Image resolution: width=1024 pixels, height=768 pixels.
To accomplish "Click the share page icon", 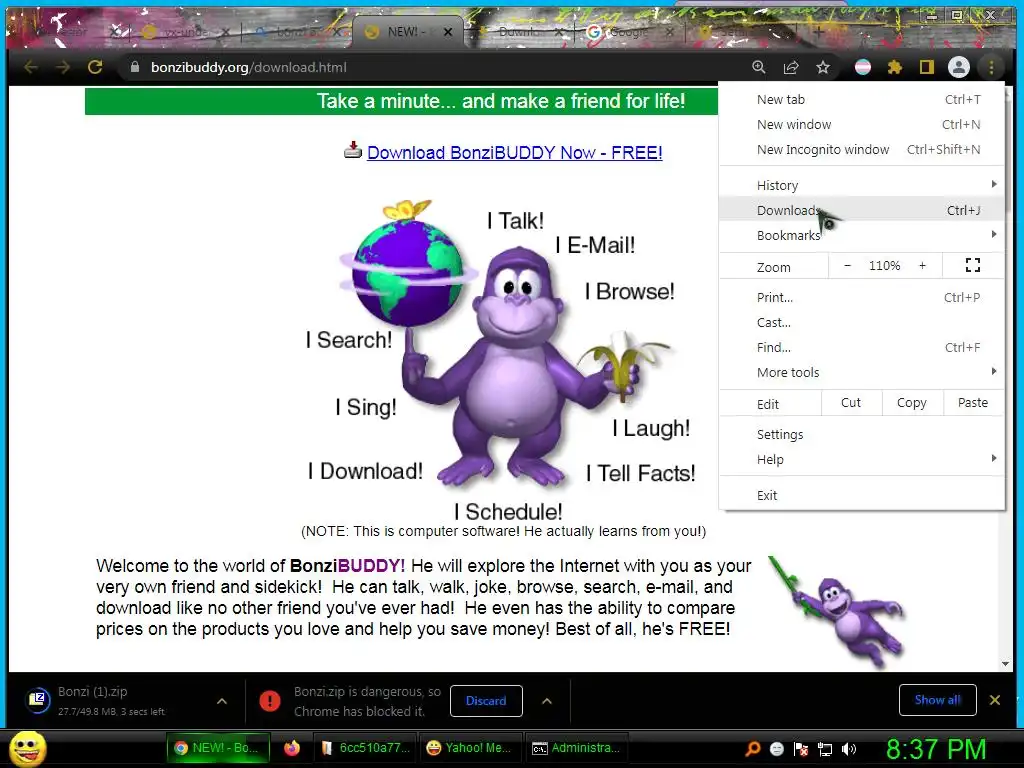I will click(x=791, y=67).
